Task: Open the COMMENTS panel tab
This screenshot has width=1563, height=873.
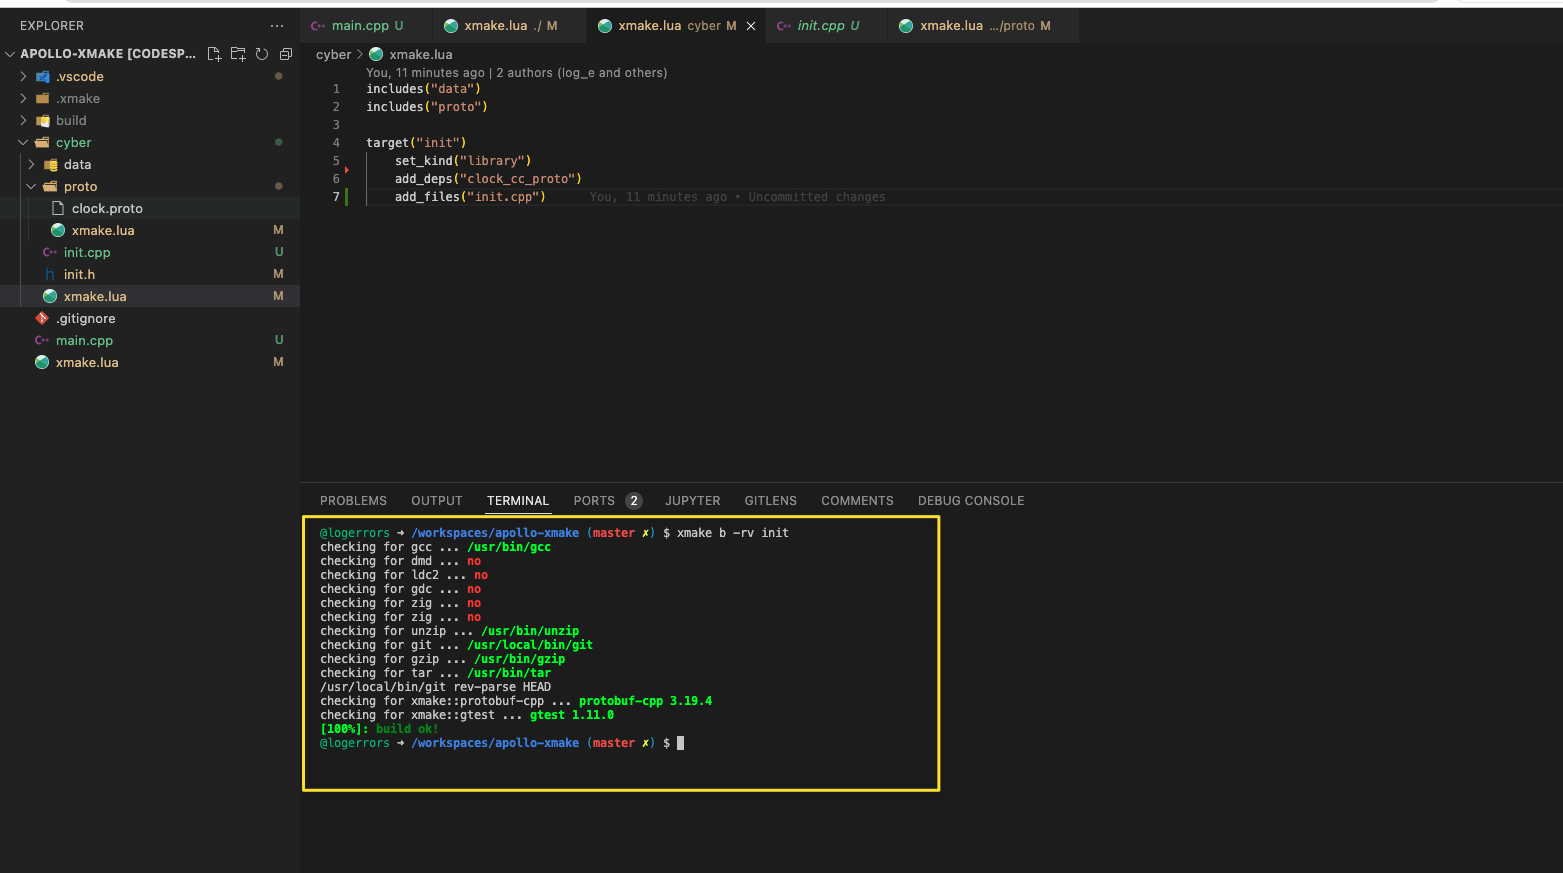Action: click(857, 501)
